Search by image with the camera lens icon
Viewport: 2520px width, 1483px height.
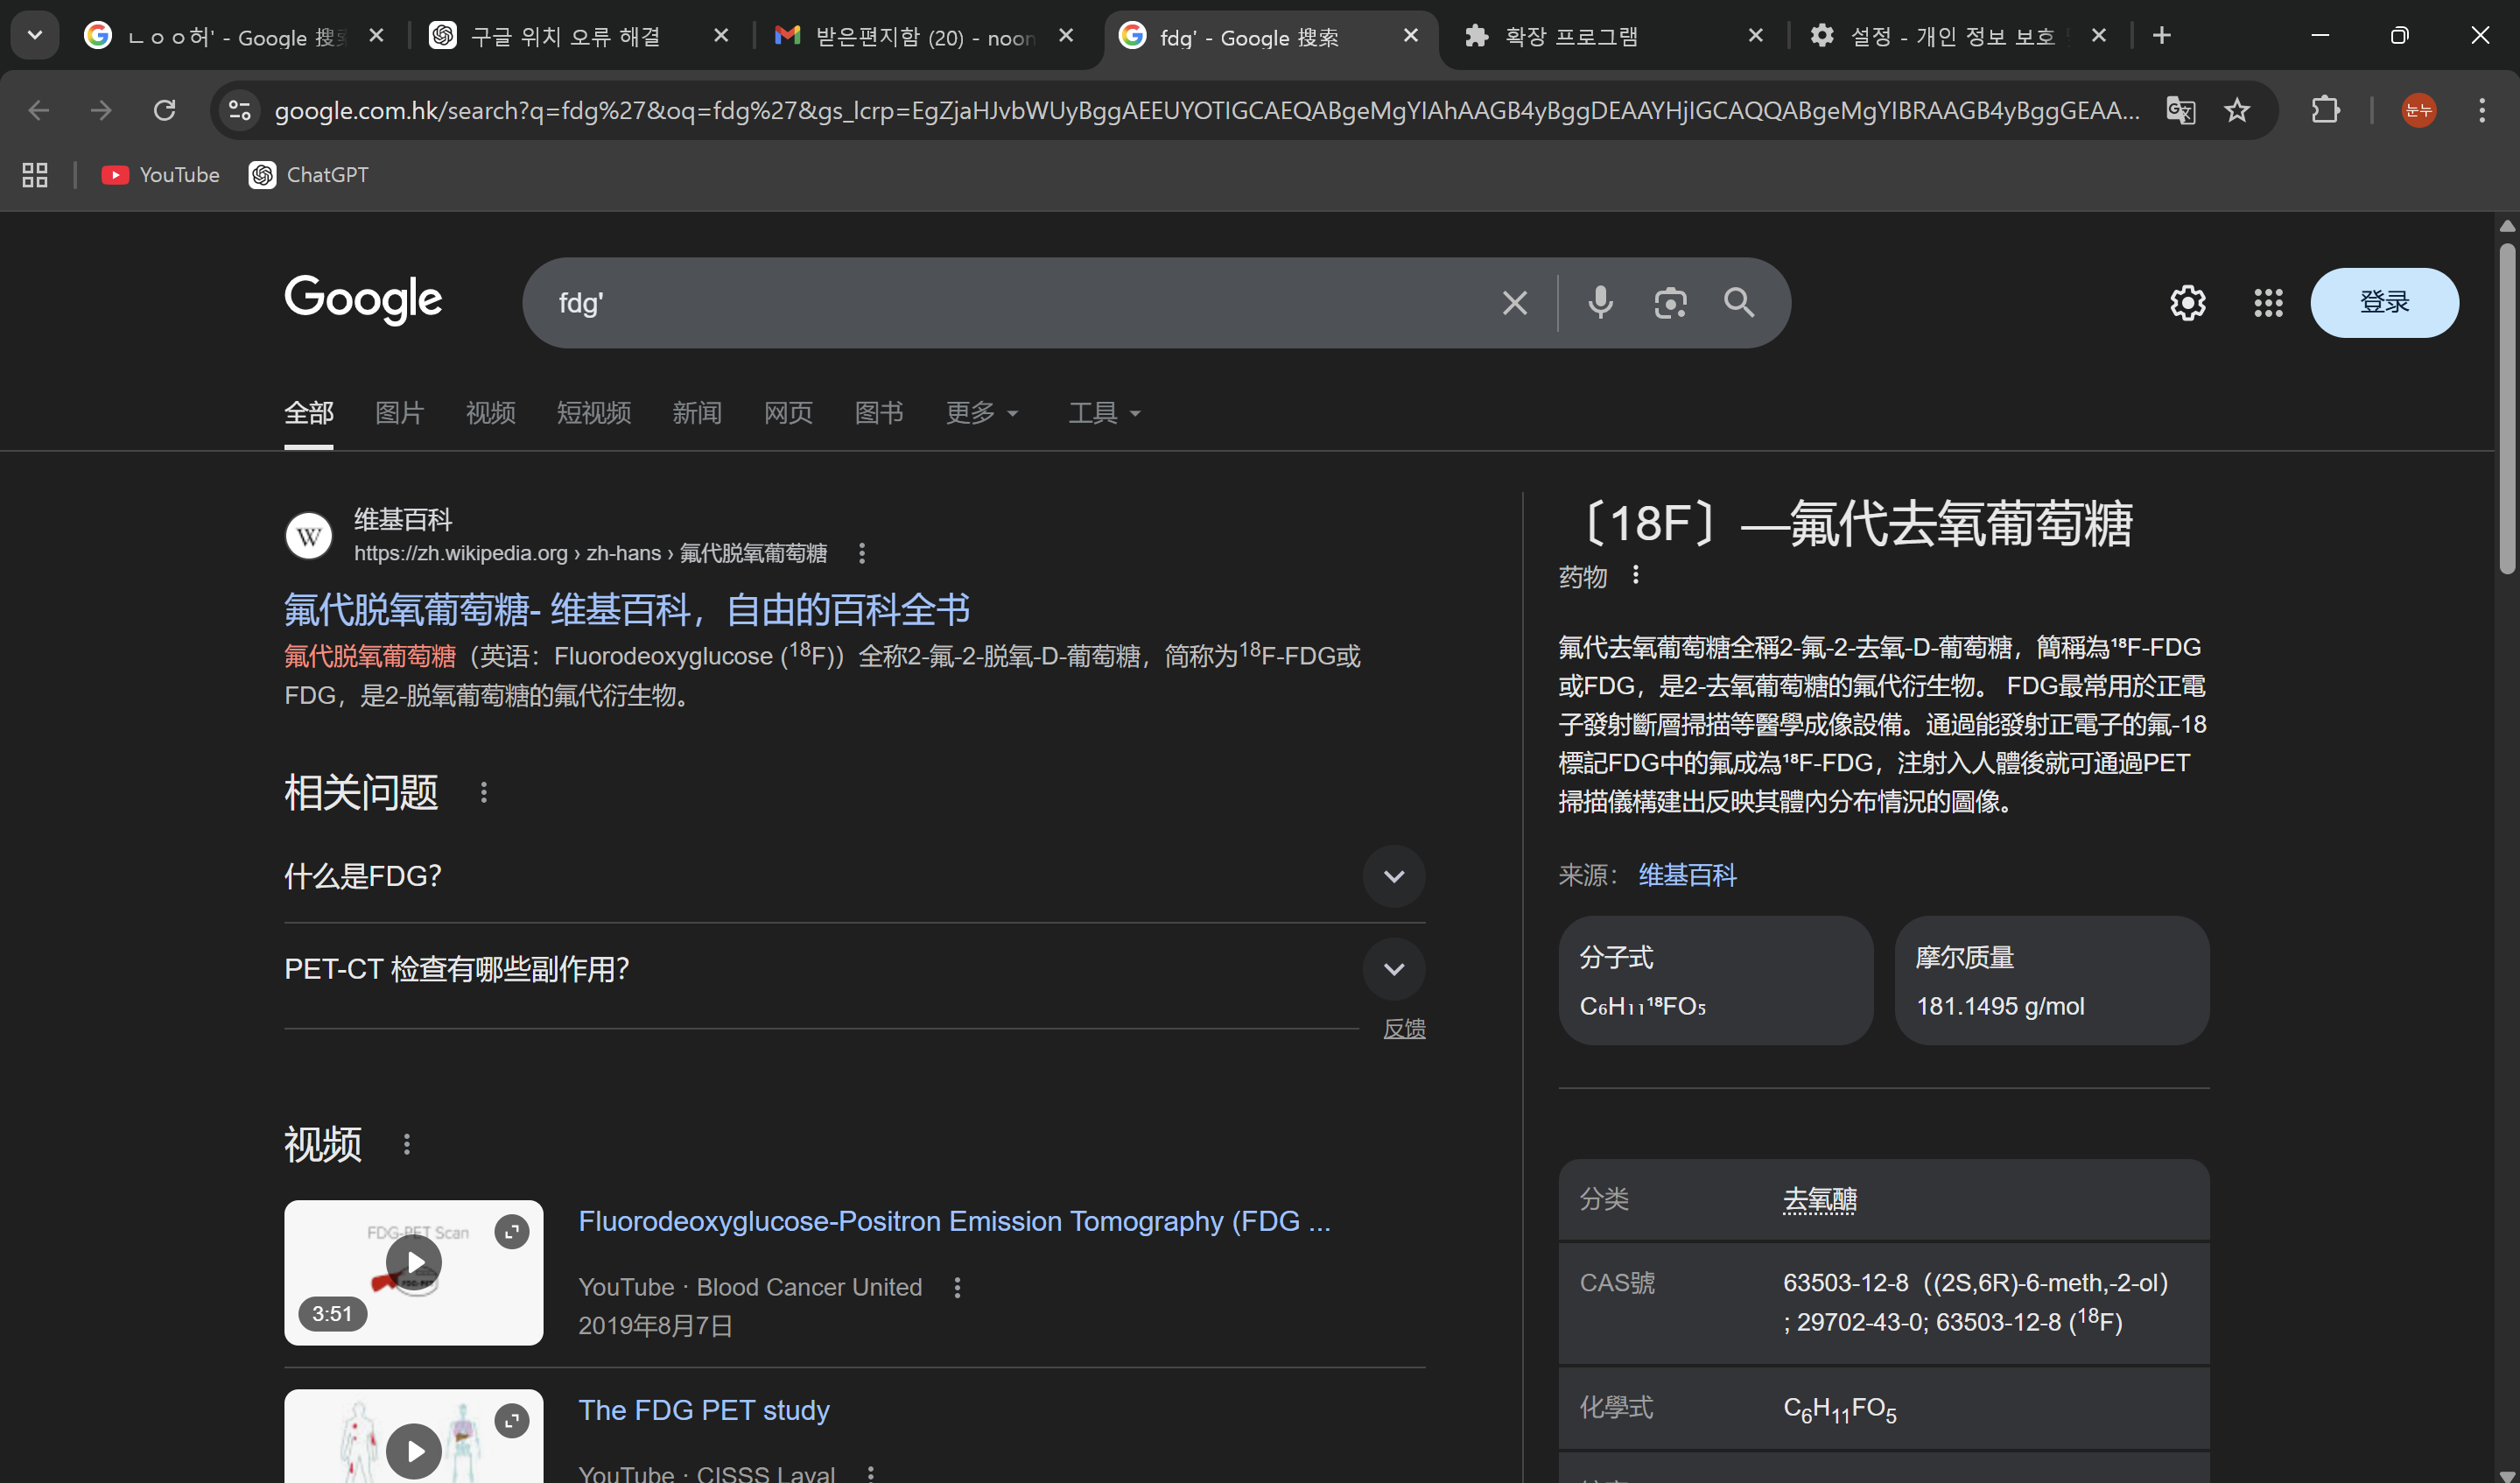[x=1670, y=303]
